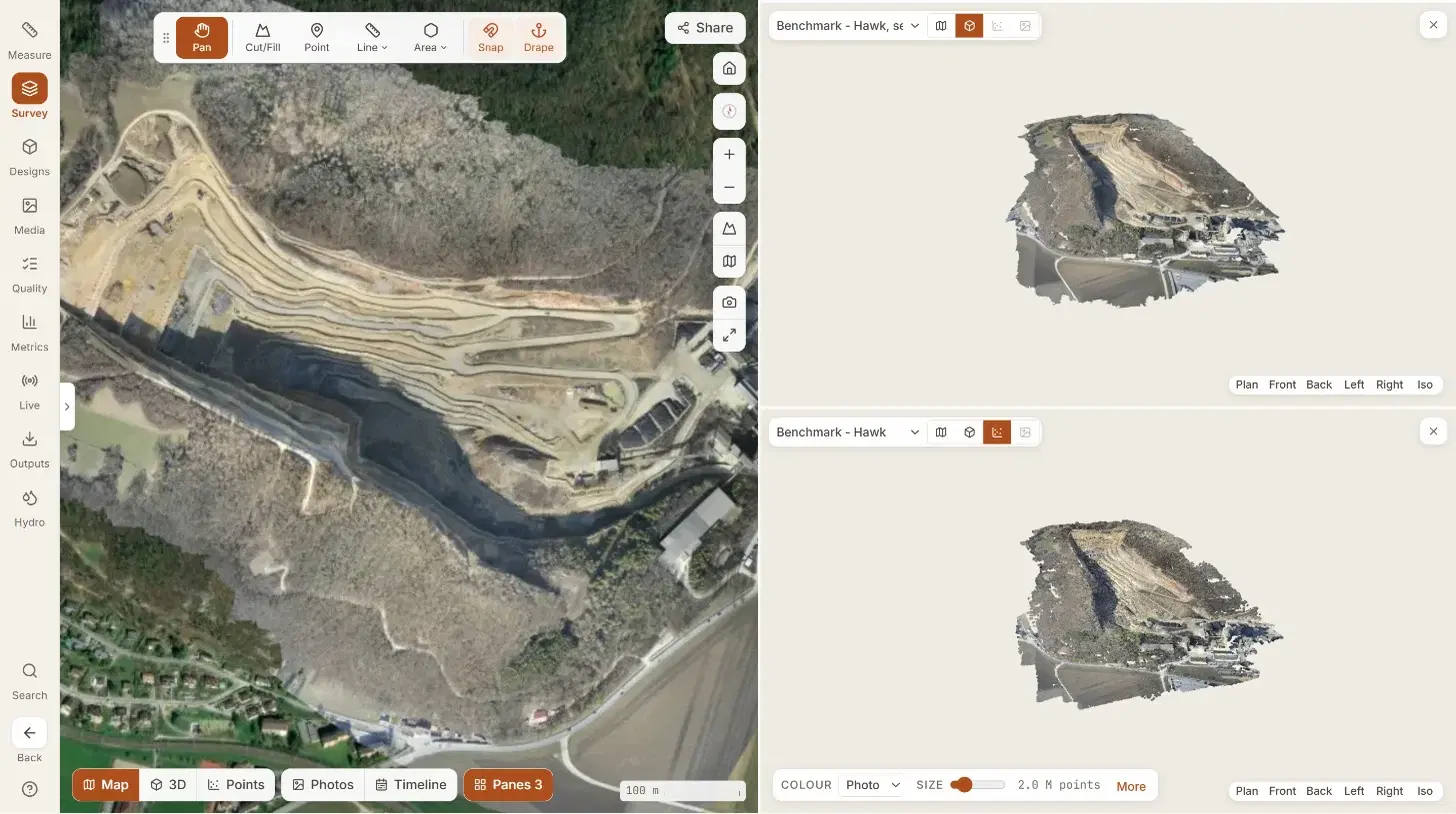Take a map snapshot with camera icon
Image resolution: width=1456 pixels, height=814 pixels.
point(729,302)
